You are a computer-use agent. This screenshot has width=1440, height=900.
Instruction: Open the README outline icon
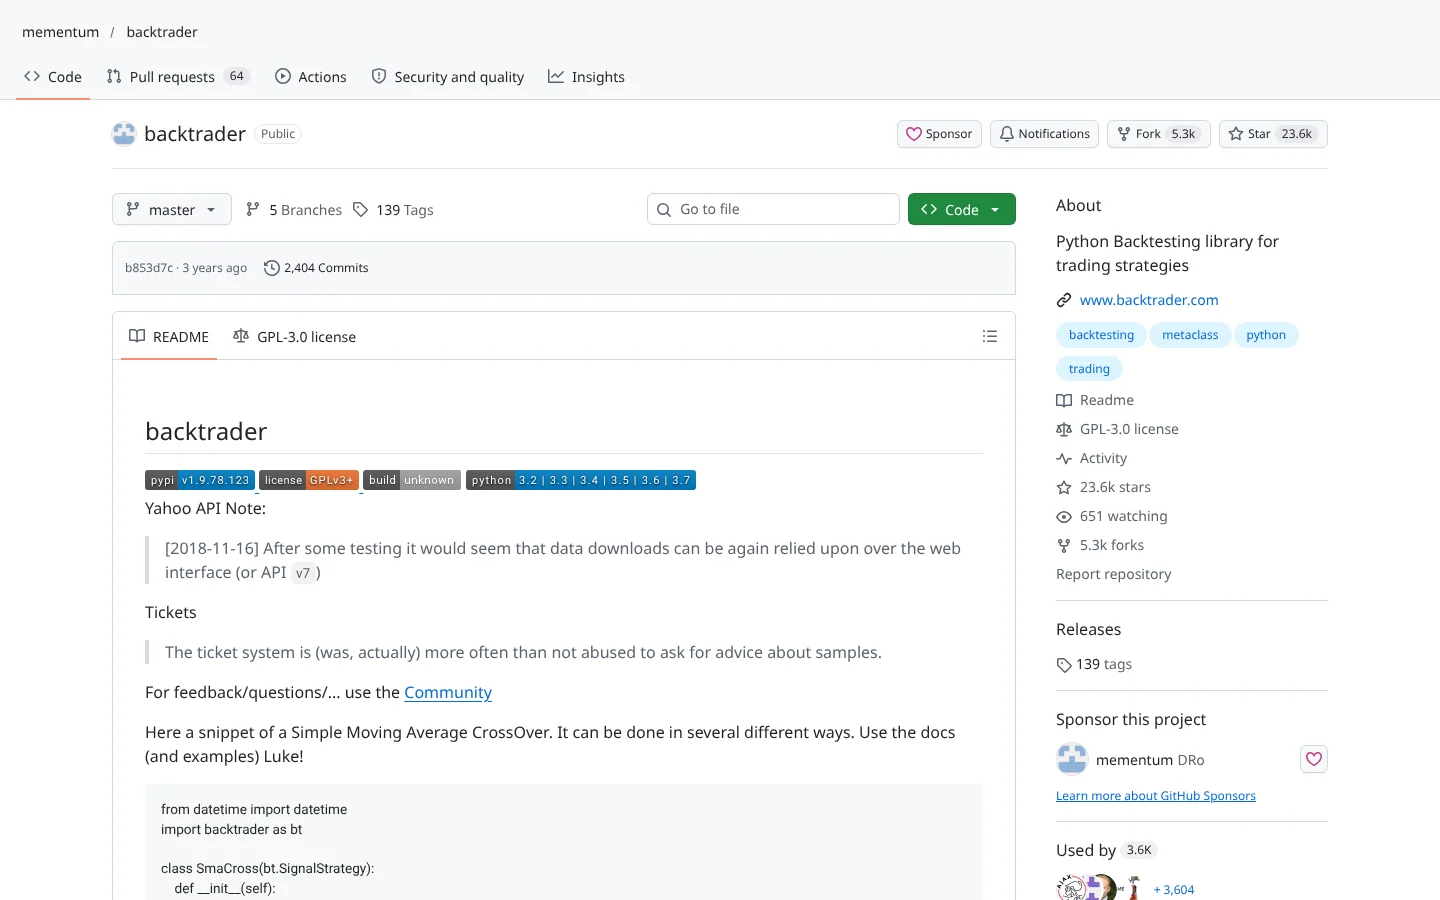pyautogui.click(x=990, y=337)
